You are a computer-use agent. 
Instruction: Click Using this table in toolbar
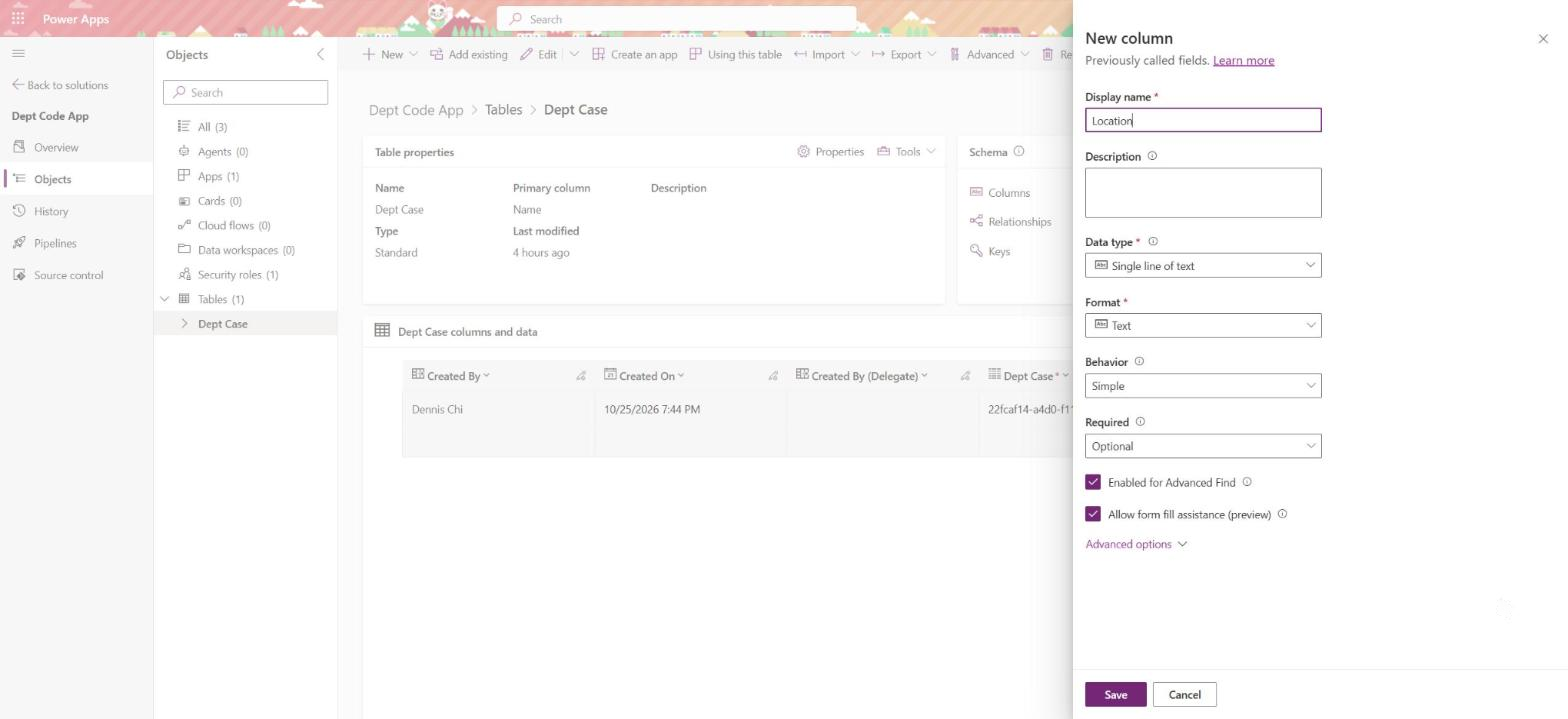click(x=736, y=54)
